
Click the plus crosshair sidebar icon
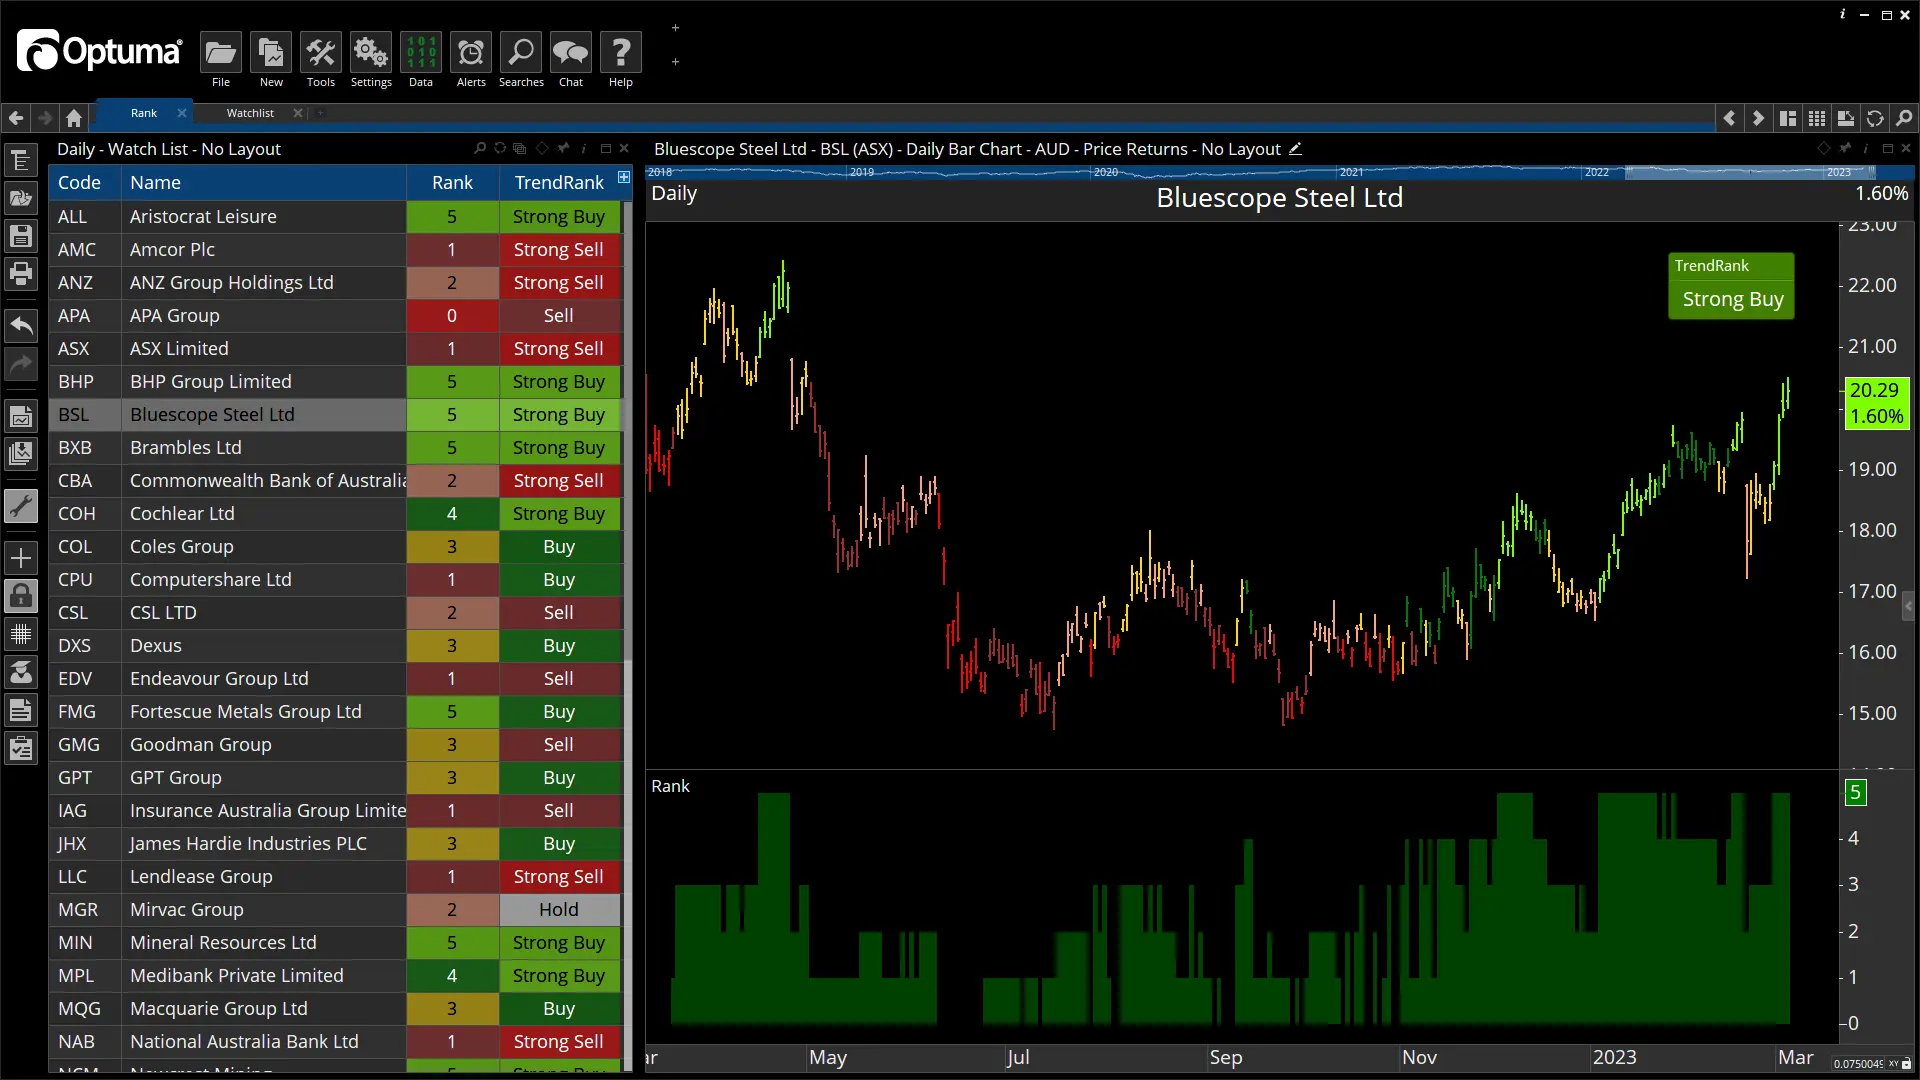21,558
